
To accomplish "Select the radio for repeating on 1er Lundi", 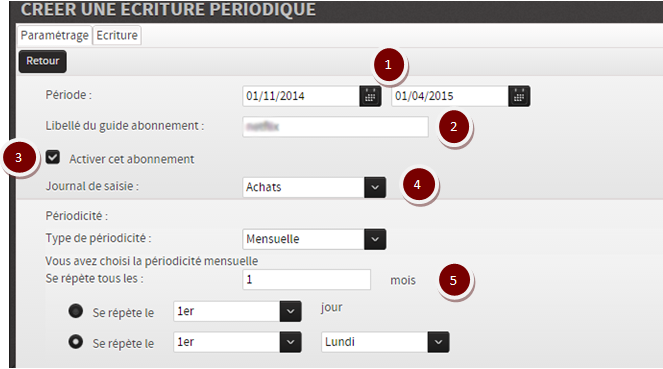I will 76,342.
